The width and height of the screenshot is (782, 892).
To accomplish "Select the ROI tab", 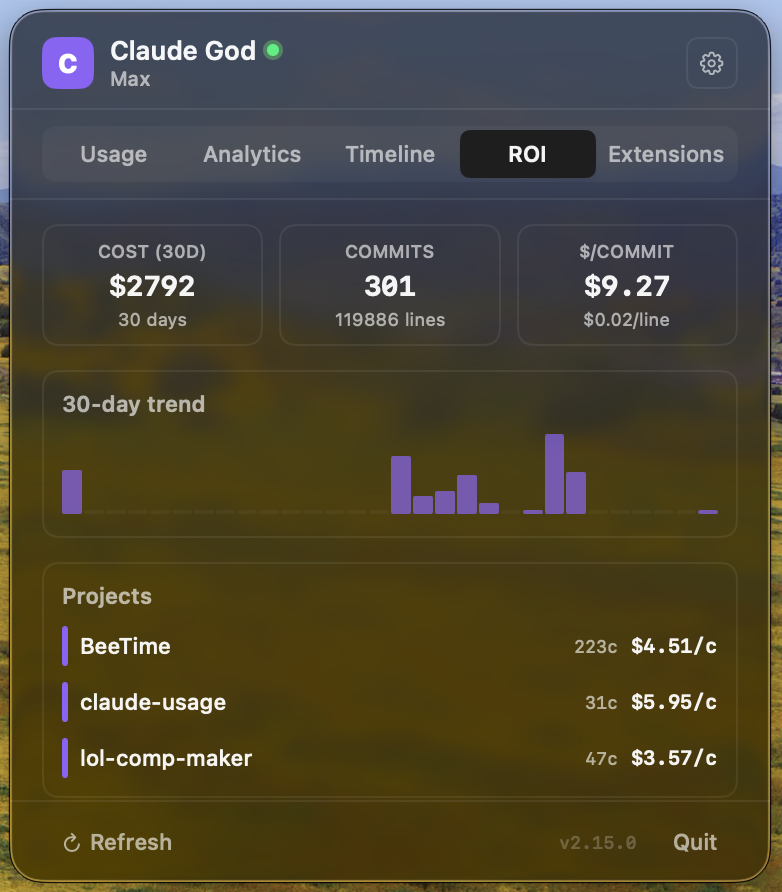I will click(527, 154).
